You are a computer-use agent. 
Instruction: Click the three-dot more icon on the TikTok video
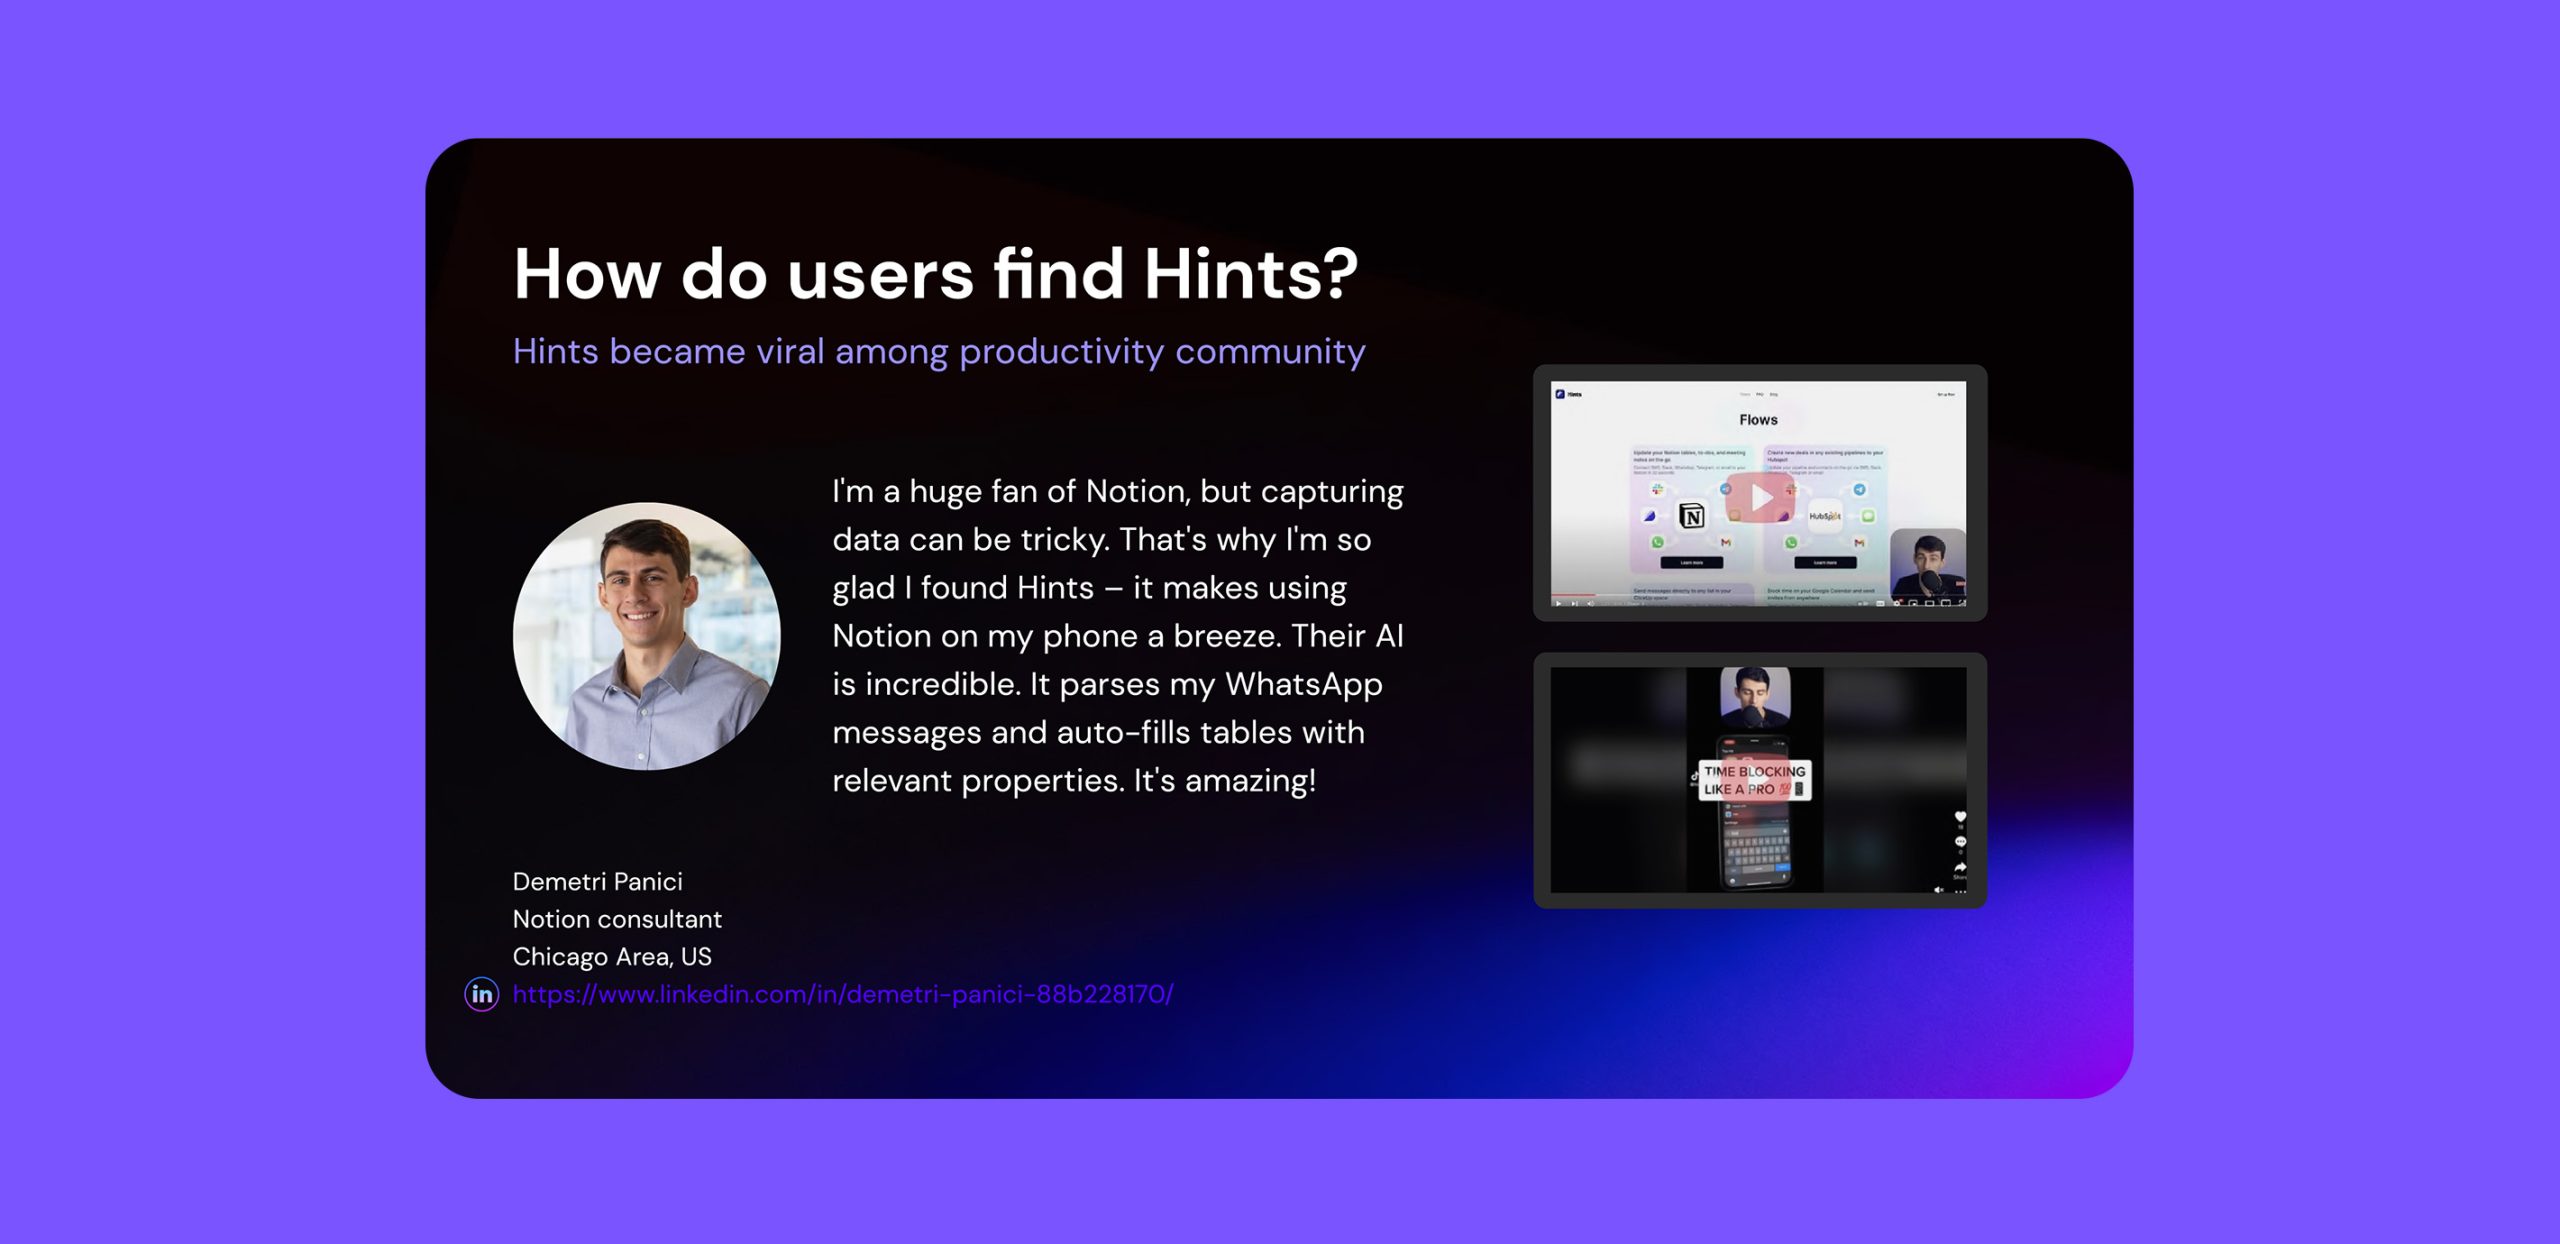(x=1960, y=891)
